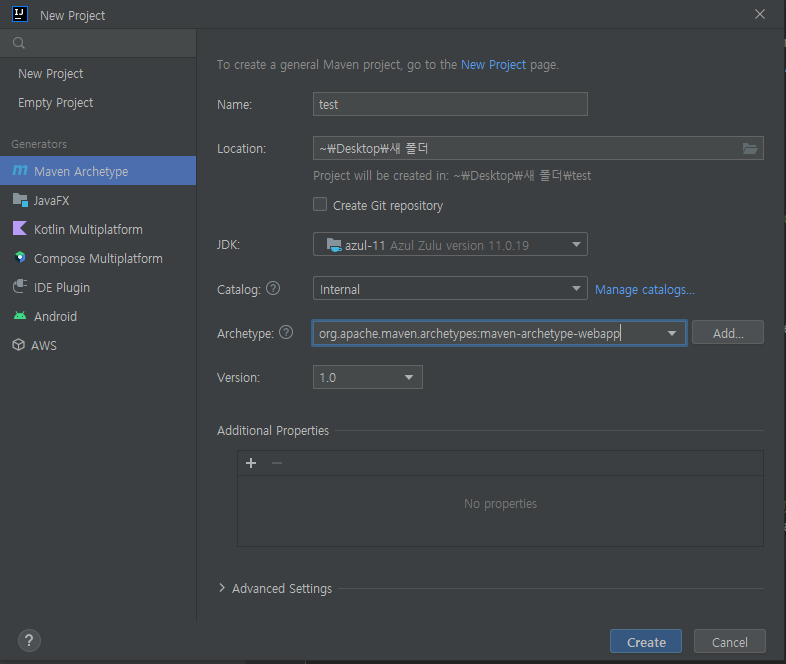Screen dimensions: 786x664
Task: Click the IntelliJ IDEA logo icon
Action: [x=20, y=14]
